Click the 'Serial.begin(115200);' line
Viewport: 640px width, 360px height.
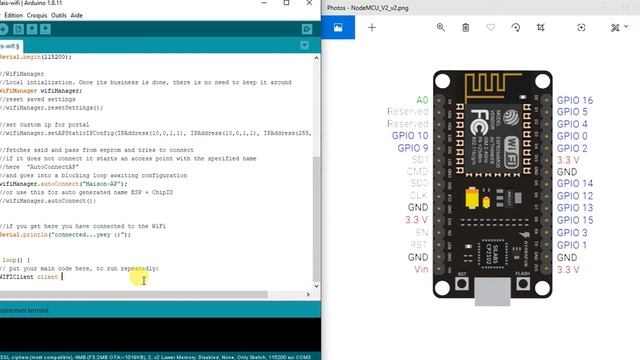pos(36,57)
